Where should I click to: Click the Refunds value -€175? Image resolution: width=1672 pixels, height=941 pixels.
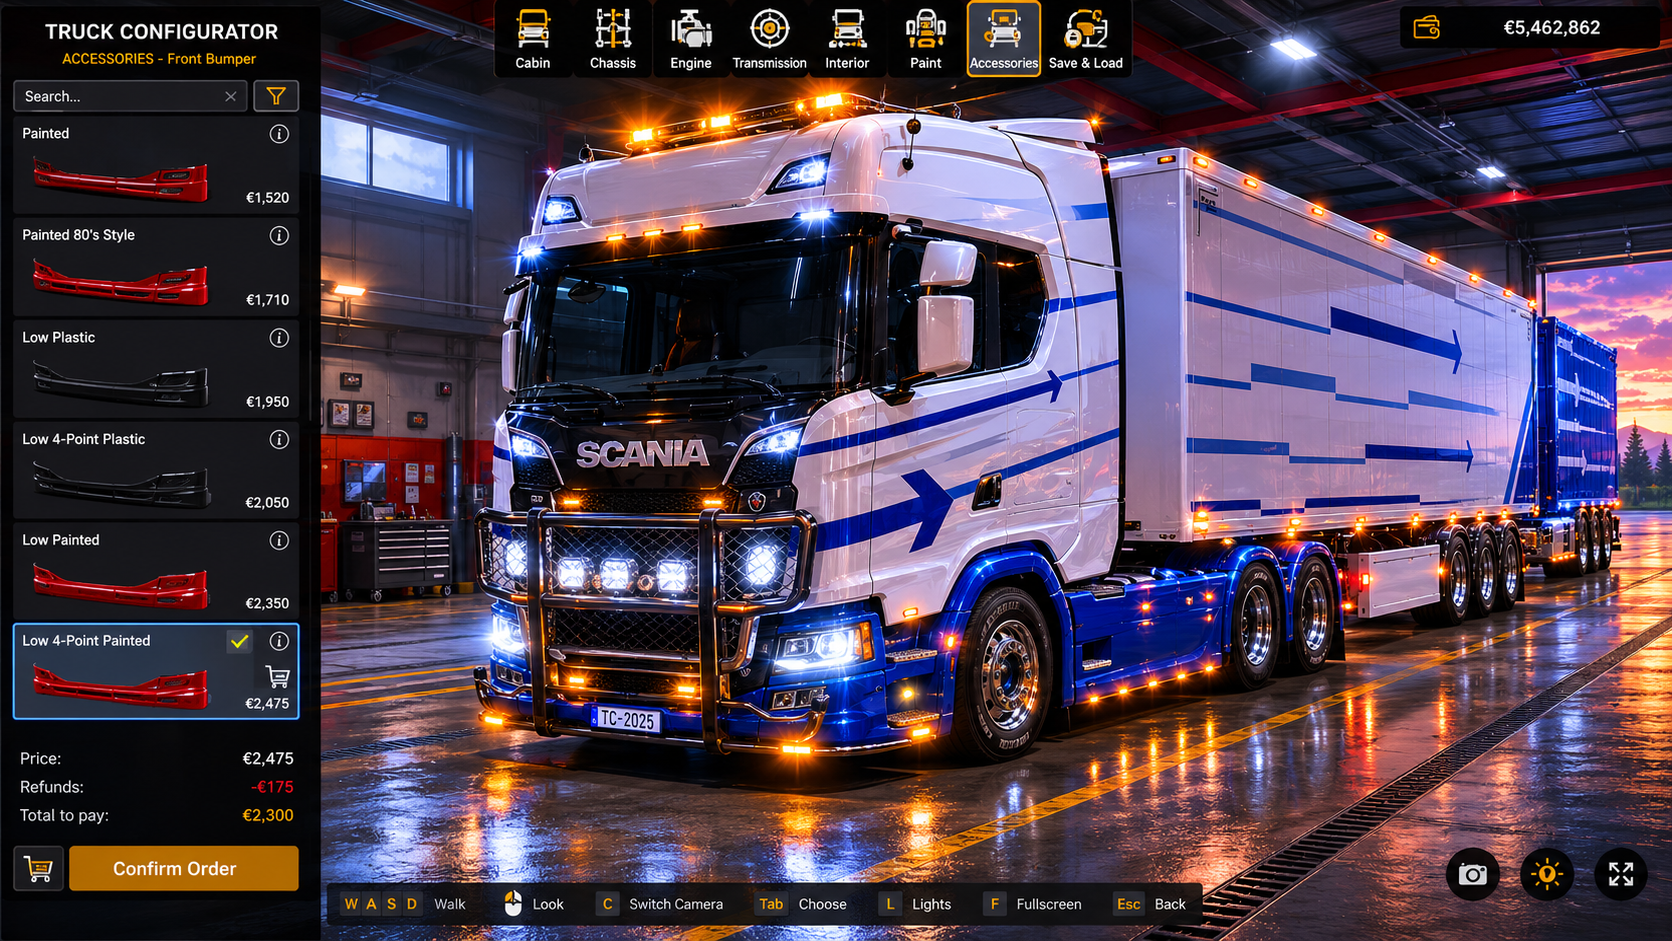tap(272, 787)
